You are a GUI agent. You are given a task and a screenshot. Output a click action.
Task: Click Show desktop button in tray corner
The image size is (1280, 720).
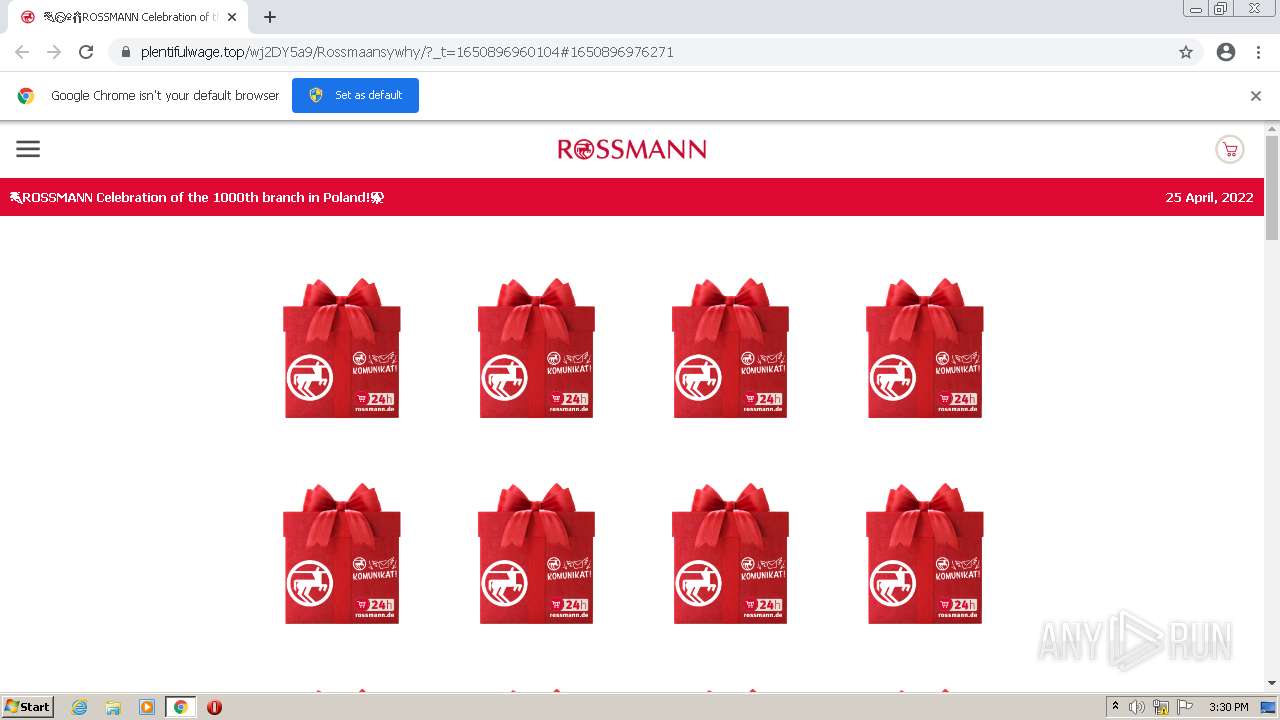[x=1269, y=707]
